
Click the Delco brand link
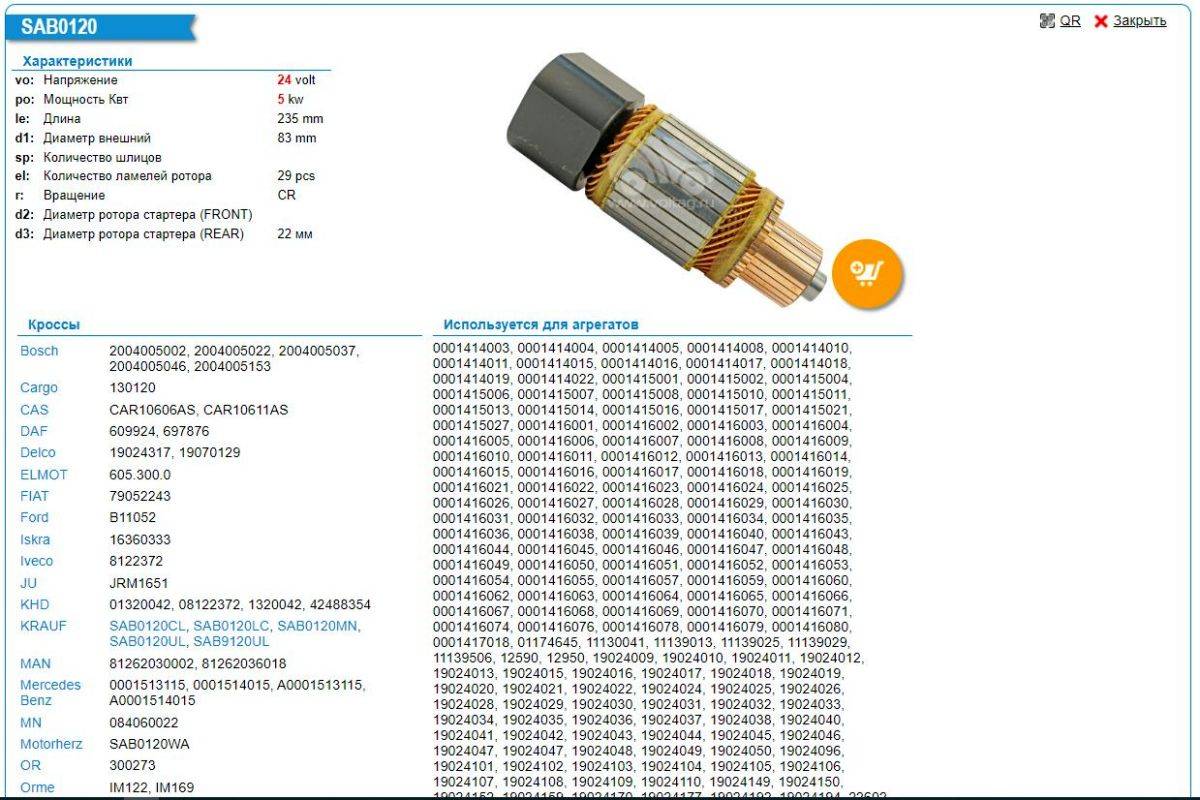(x=38, y=453)
